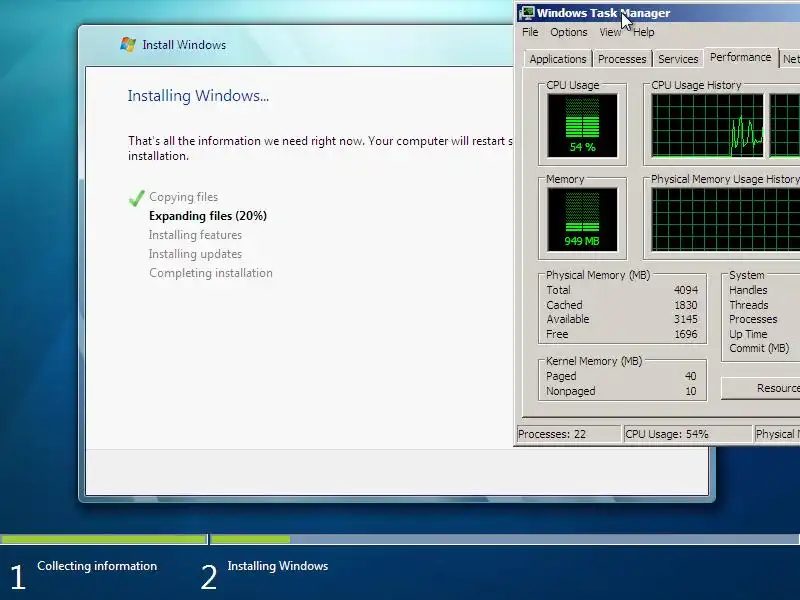Switch to the Processes tab
The image size is (800, 600).
point(622,59)
